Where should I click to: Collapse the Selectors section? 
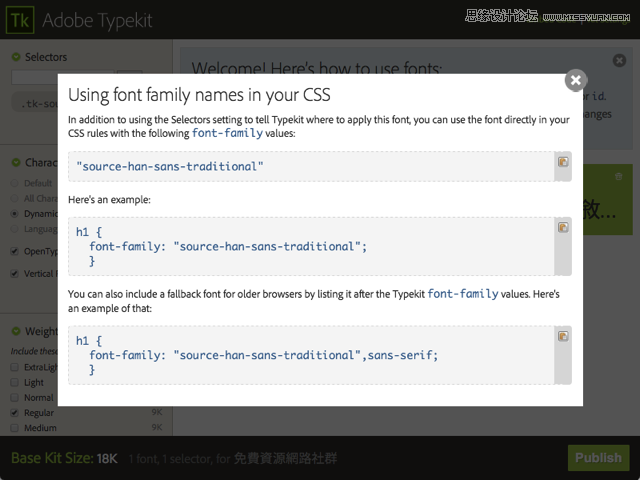click(x=16, y=57)
